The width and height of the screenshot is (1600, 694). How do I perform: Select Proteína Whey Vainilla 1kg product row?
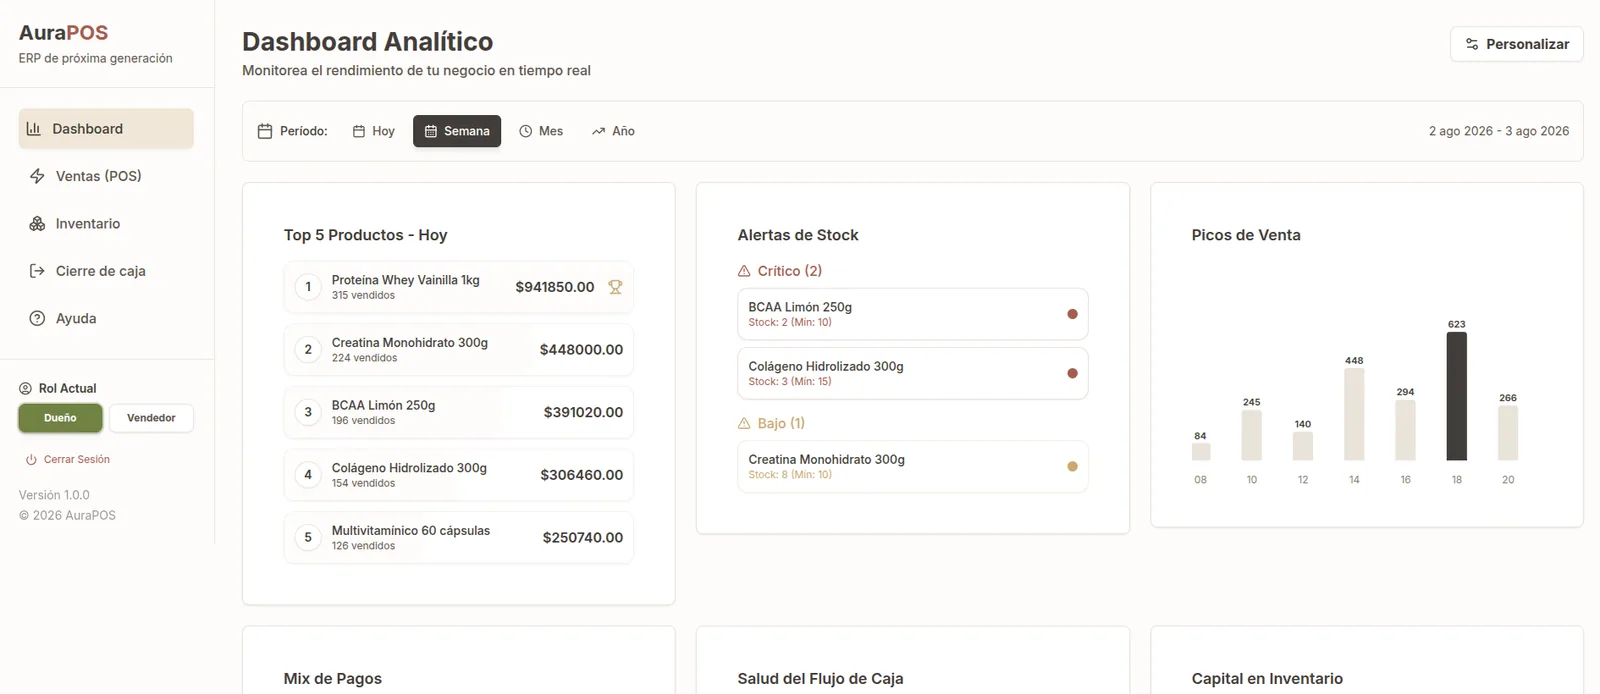pos(459,287)
